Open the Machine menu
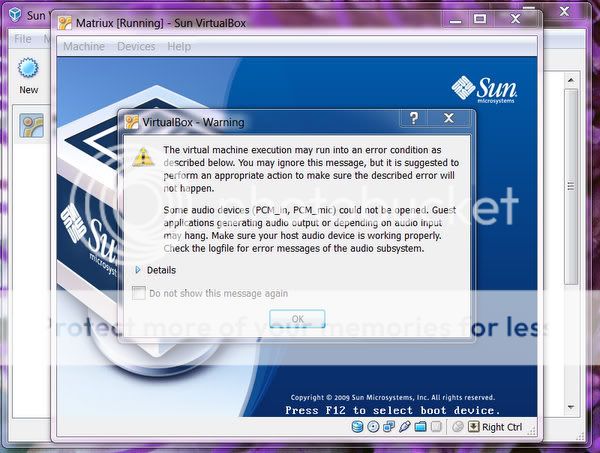 point(84,46)
